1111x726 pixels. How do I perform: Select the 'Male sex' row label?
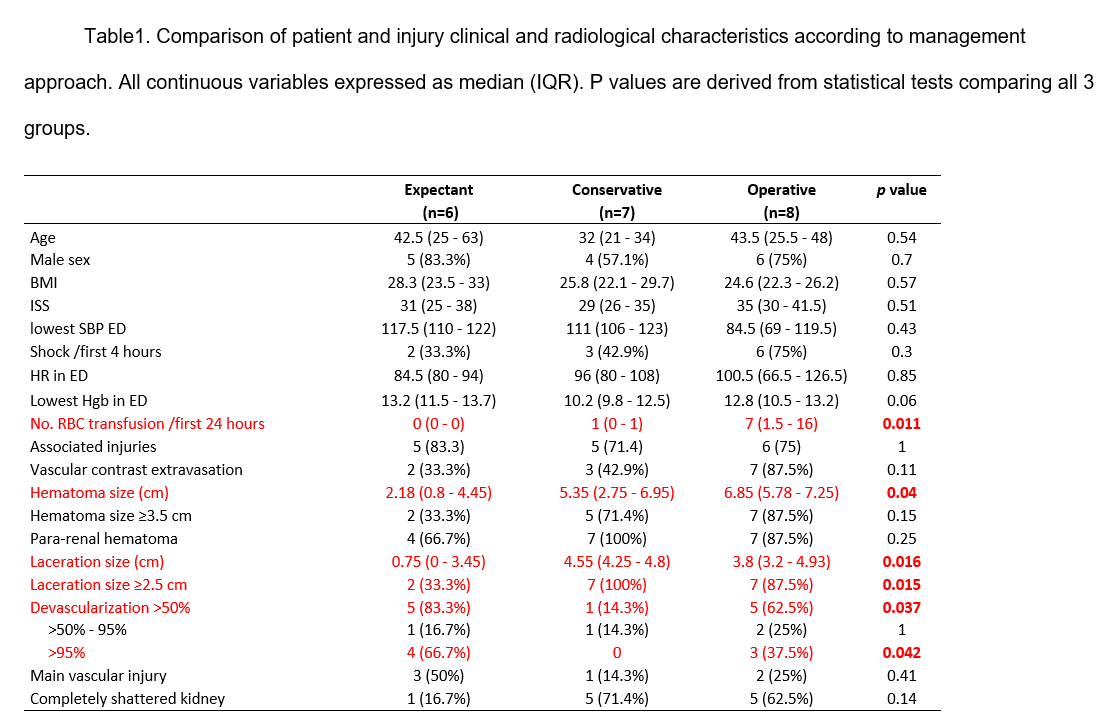point(60,260)
